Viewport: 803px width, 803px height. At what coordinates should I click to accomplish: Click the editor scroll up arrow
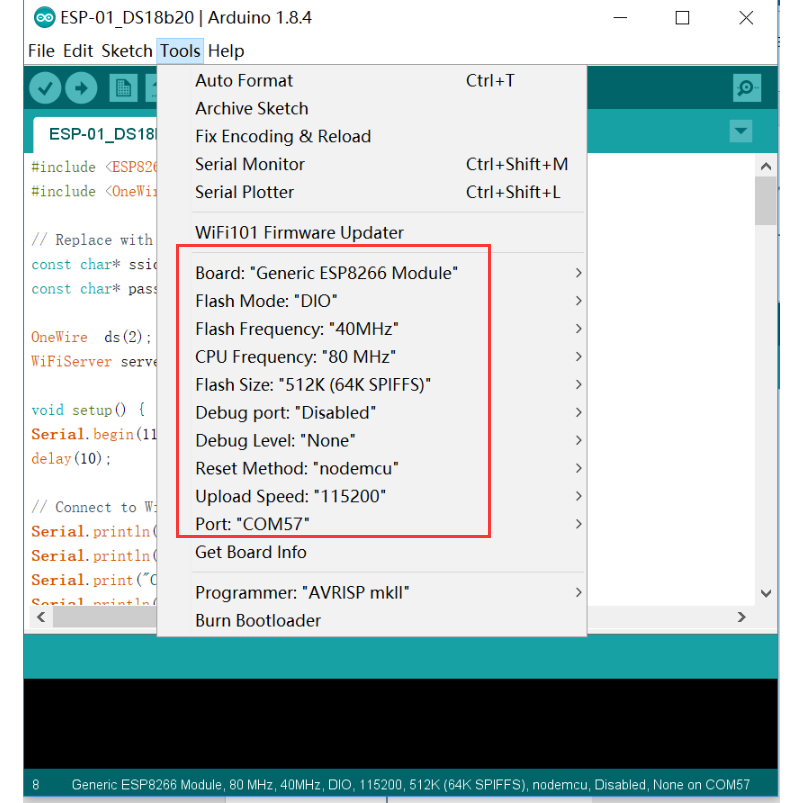pyautogui.click(x=766, y=165)
